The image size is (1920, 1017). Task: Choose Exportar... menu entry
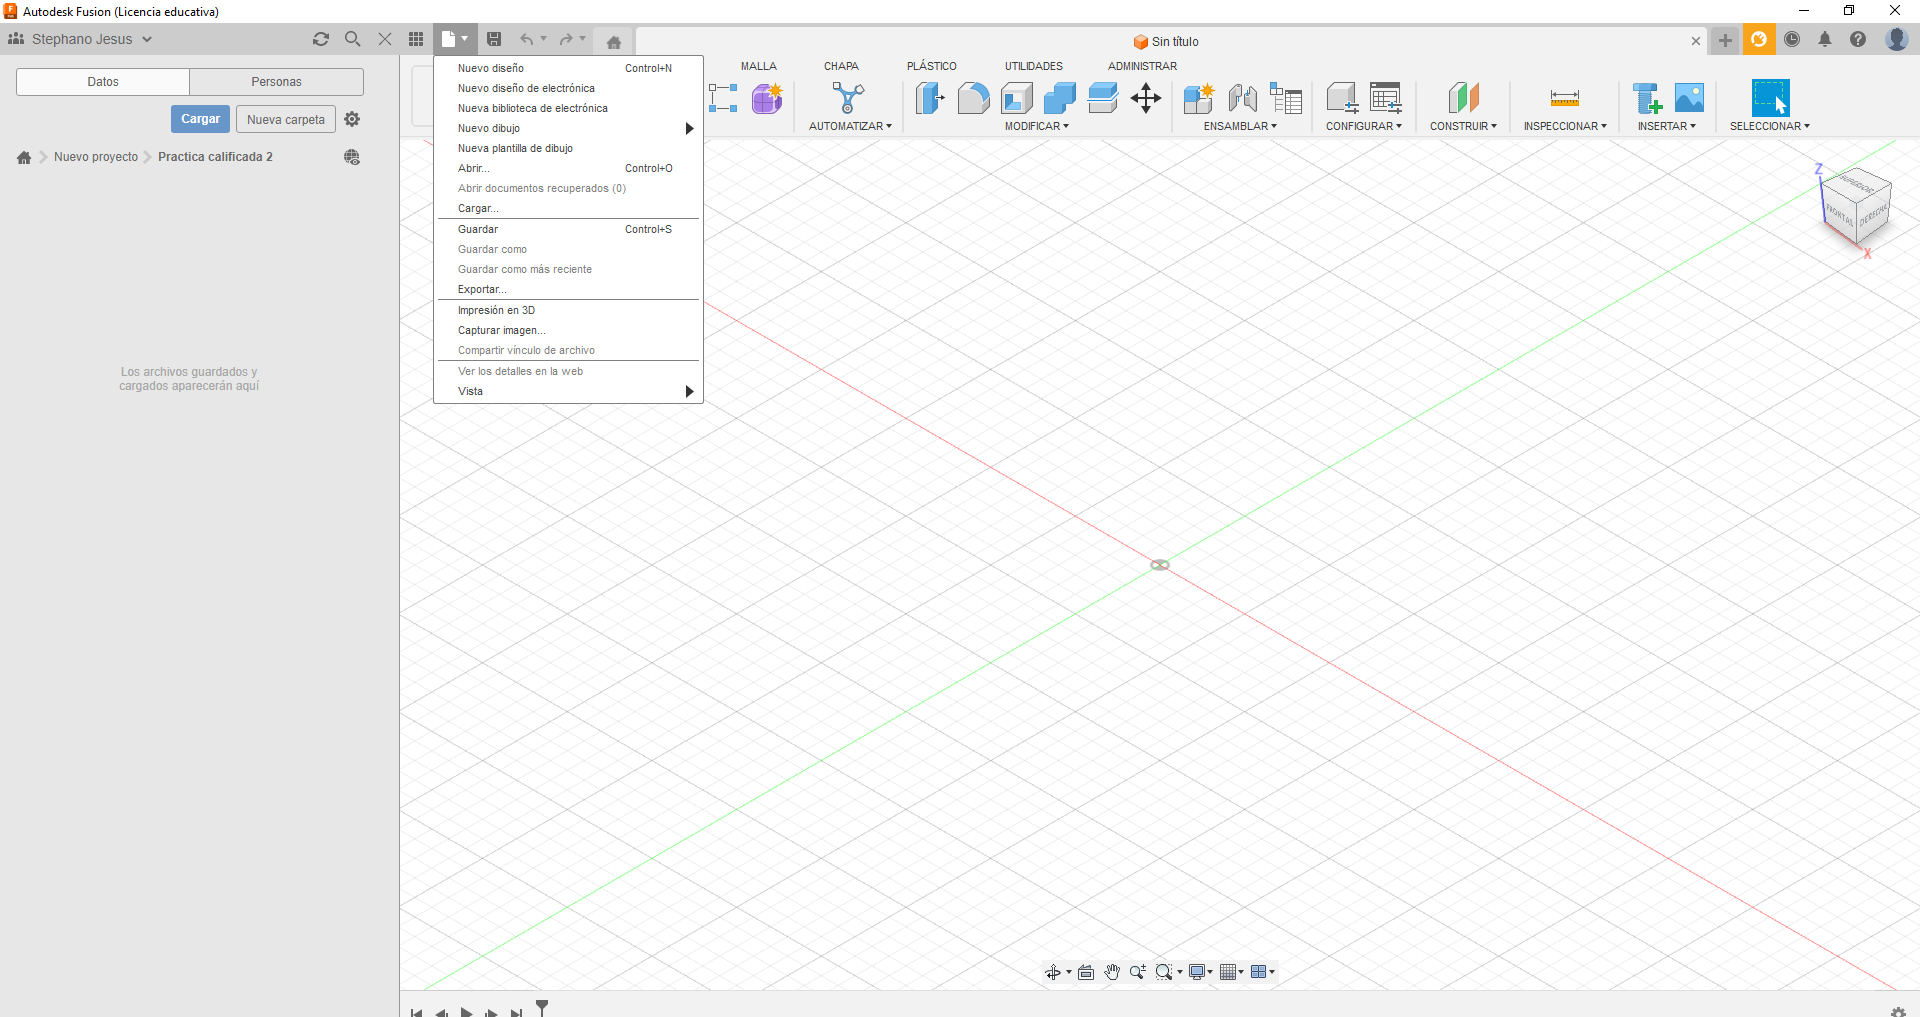tap(568, 289)
